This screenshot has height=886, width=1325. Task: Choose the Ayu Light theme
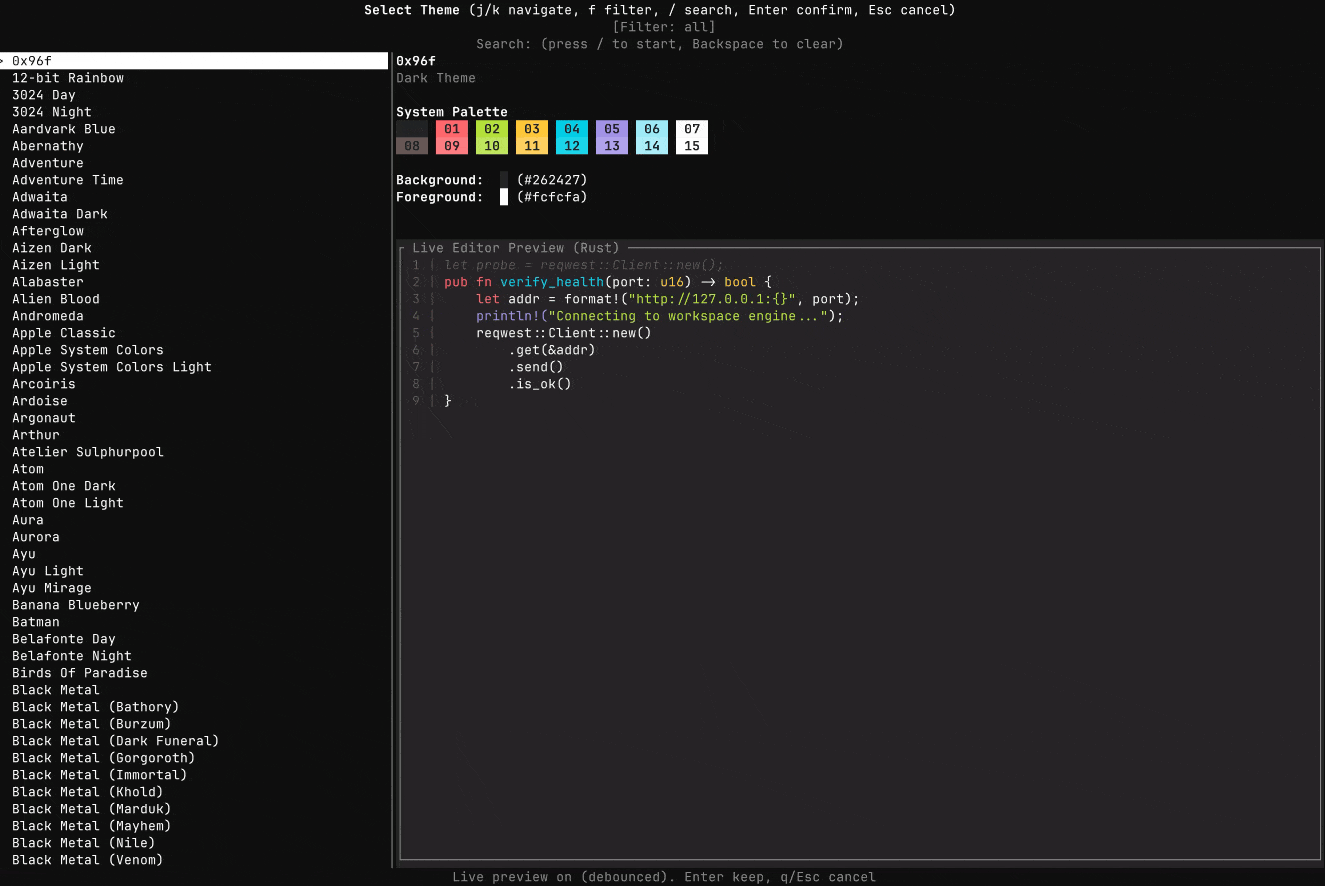tap(48, 571)
